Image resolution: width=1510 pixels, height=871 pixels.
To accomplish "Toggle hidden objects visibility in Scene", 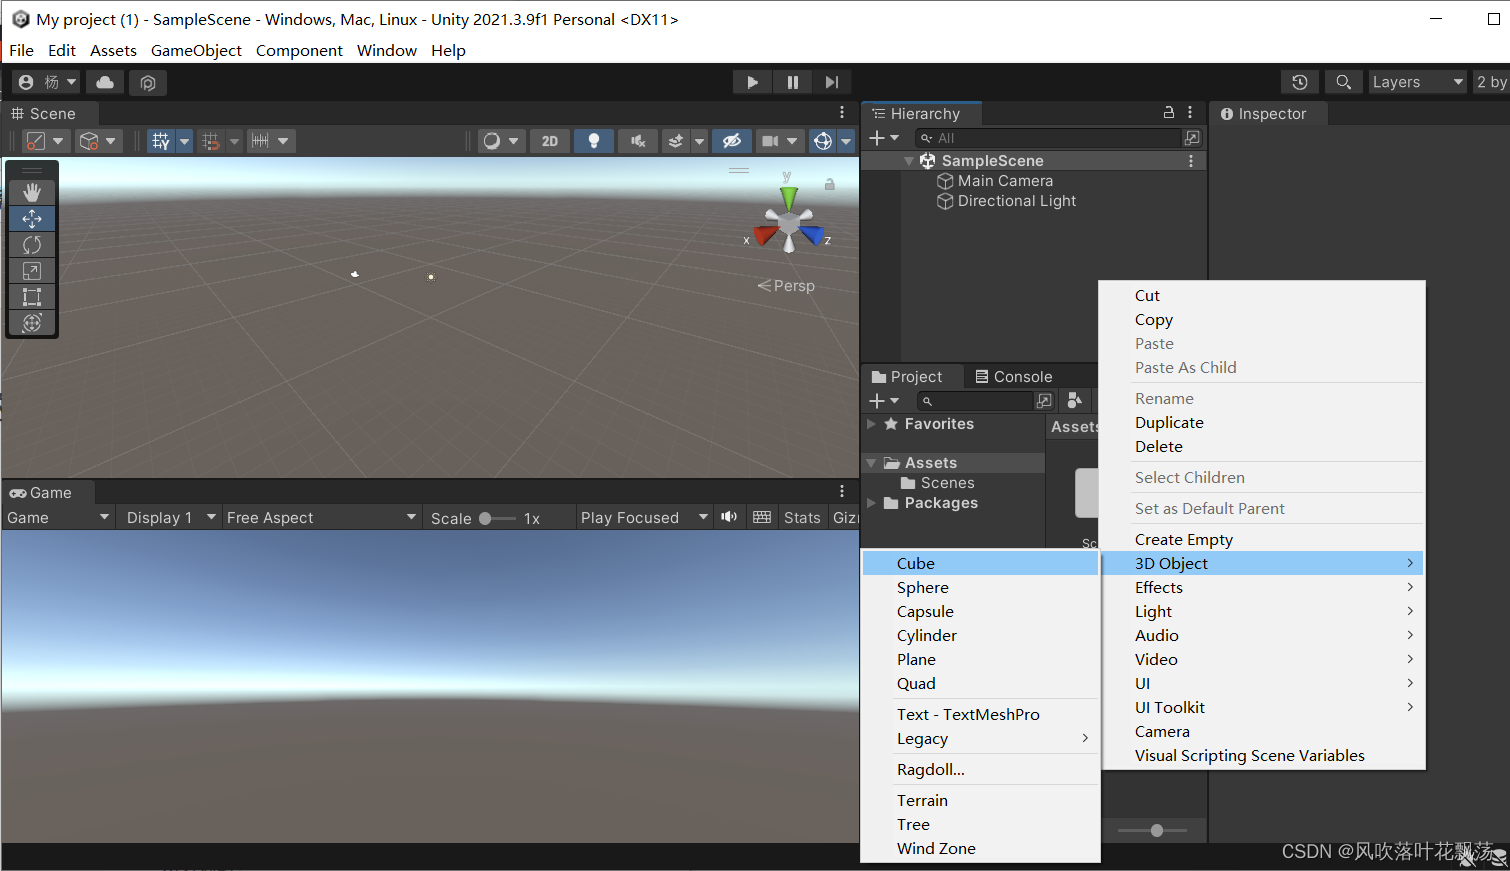I will (732, 141).
